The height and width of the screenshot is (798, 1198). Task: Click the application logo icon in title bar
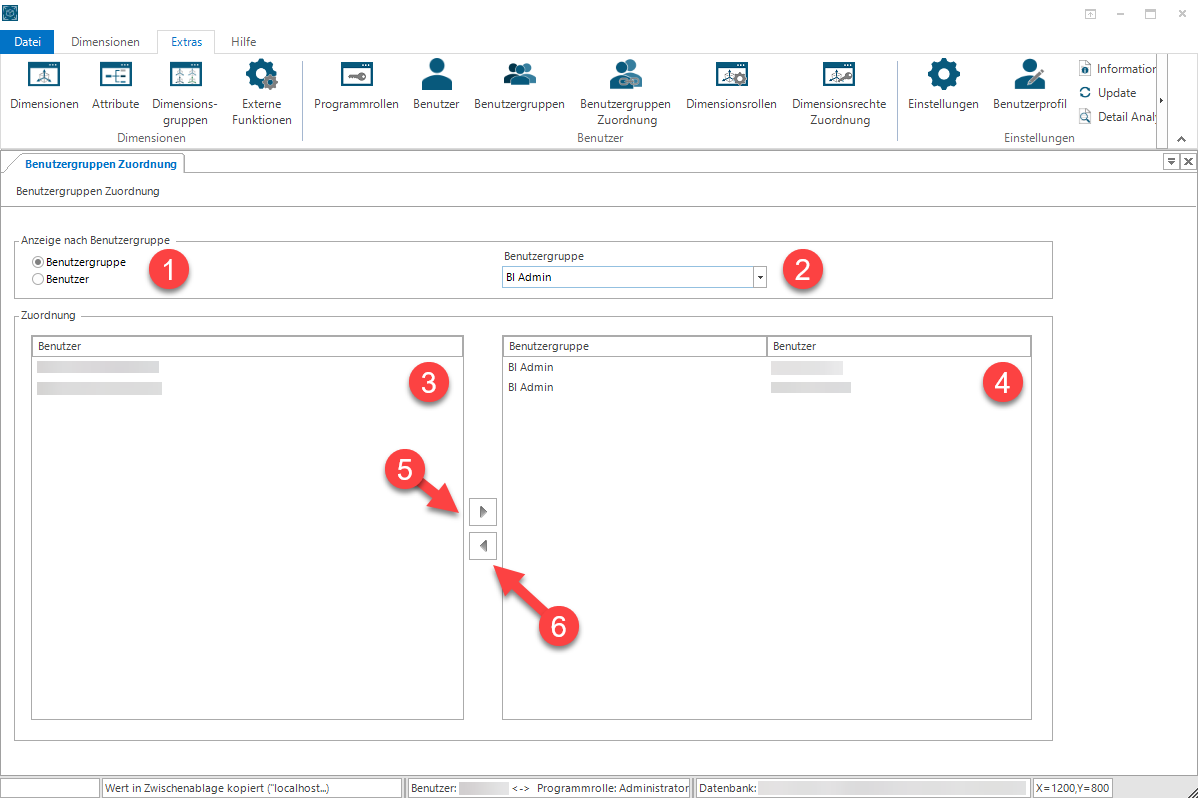pyautogui.click(x=10, y=12)
